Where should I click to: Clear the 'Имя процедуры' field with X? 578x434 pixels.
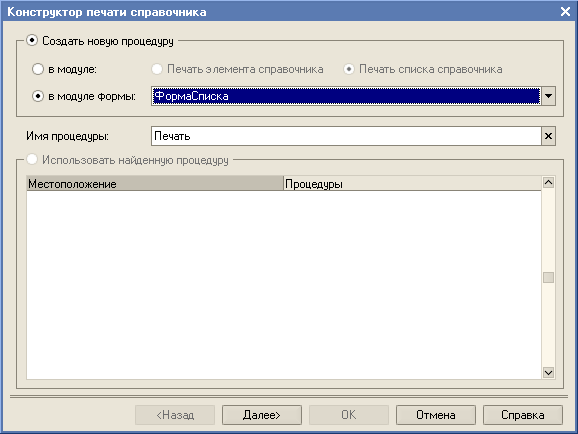coord(549,136)
